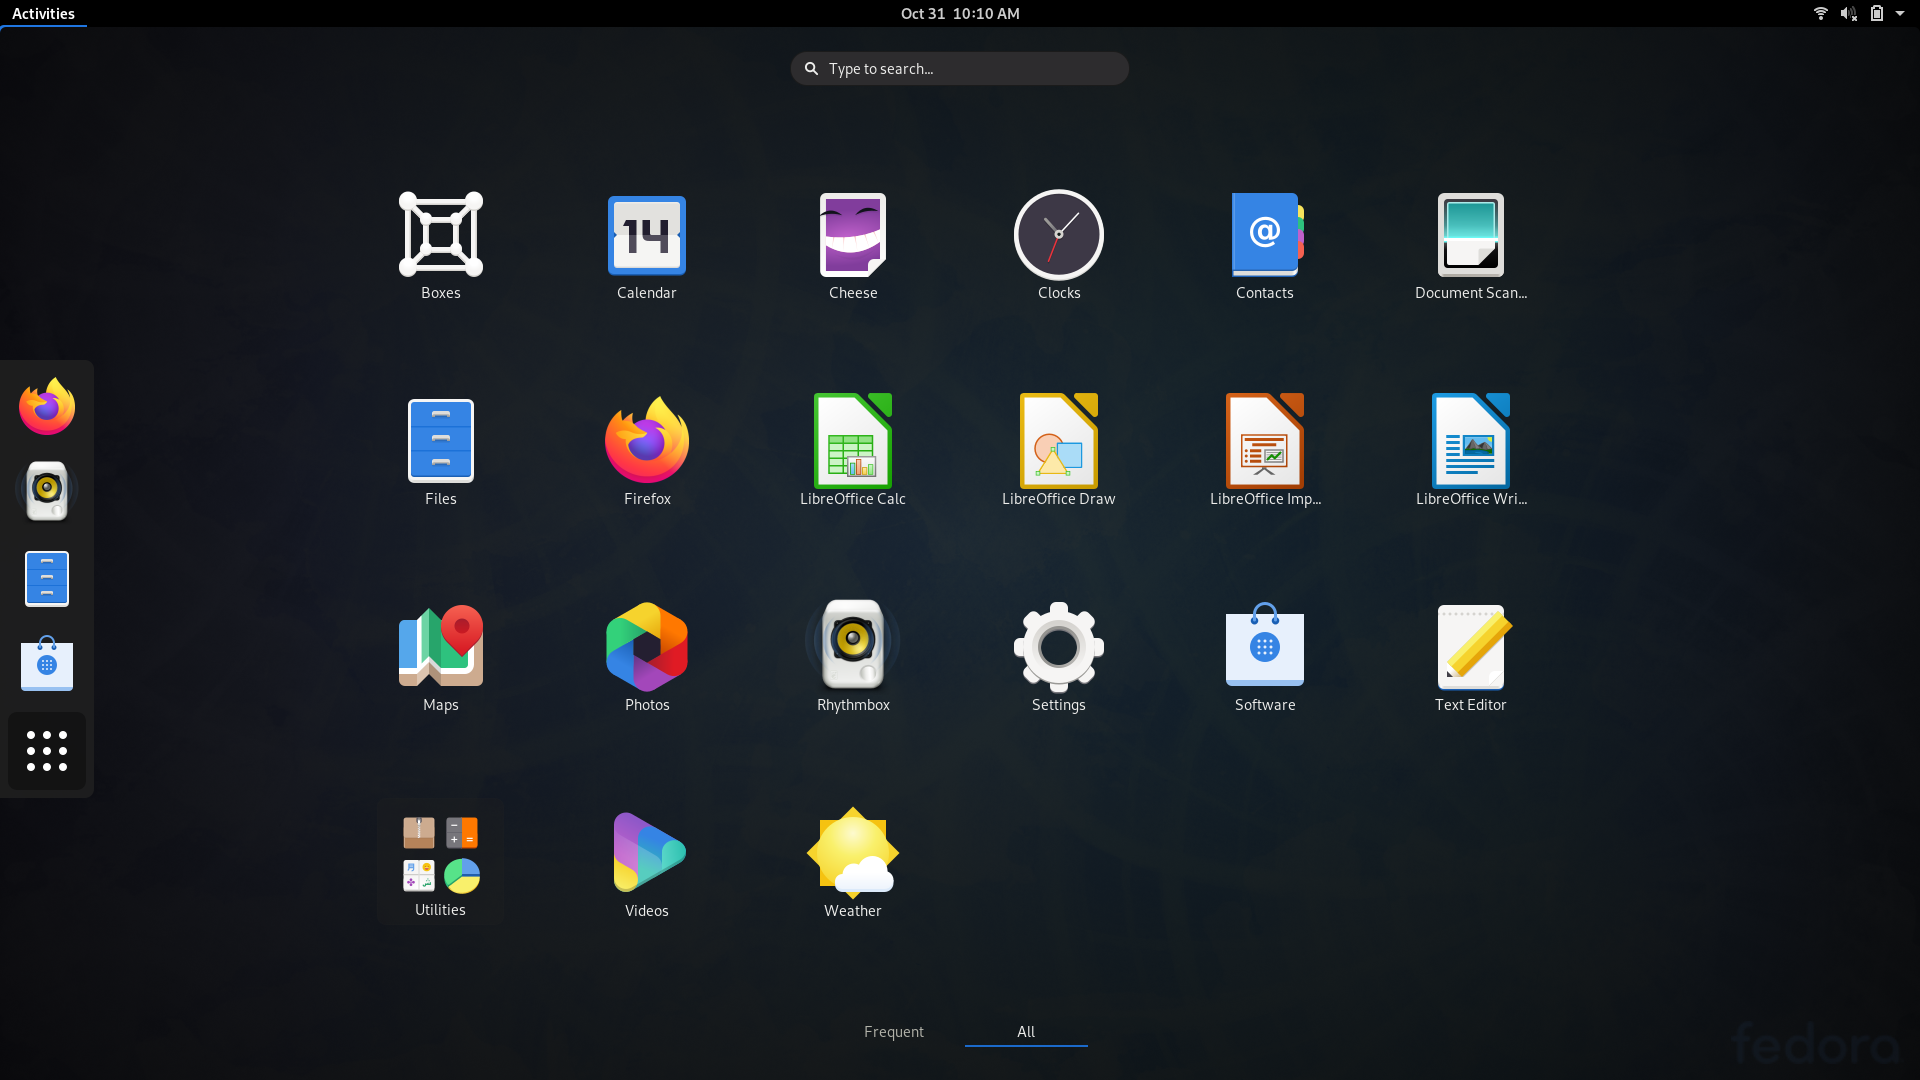Open the Weather app
1920x1080 pixels.
pyautogui.click(x=853, y=864)
